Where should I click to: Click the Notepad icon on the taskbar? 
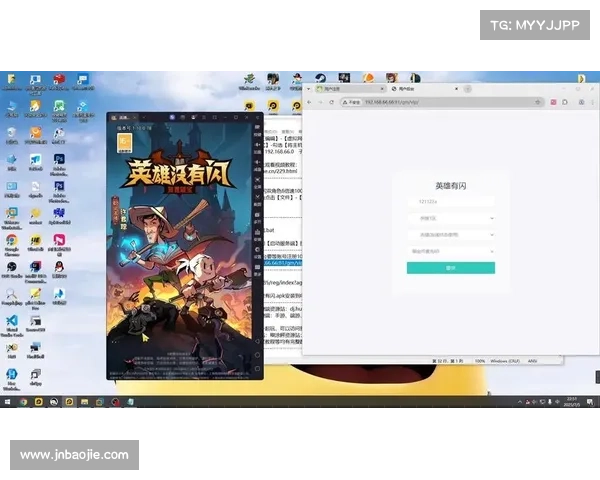pyautogui.click(x=130, y=402)
